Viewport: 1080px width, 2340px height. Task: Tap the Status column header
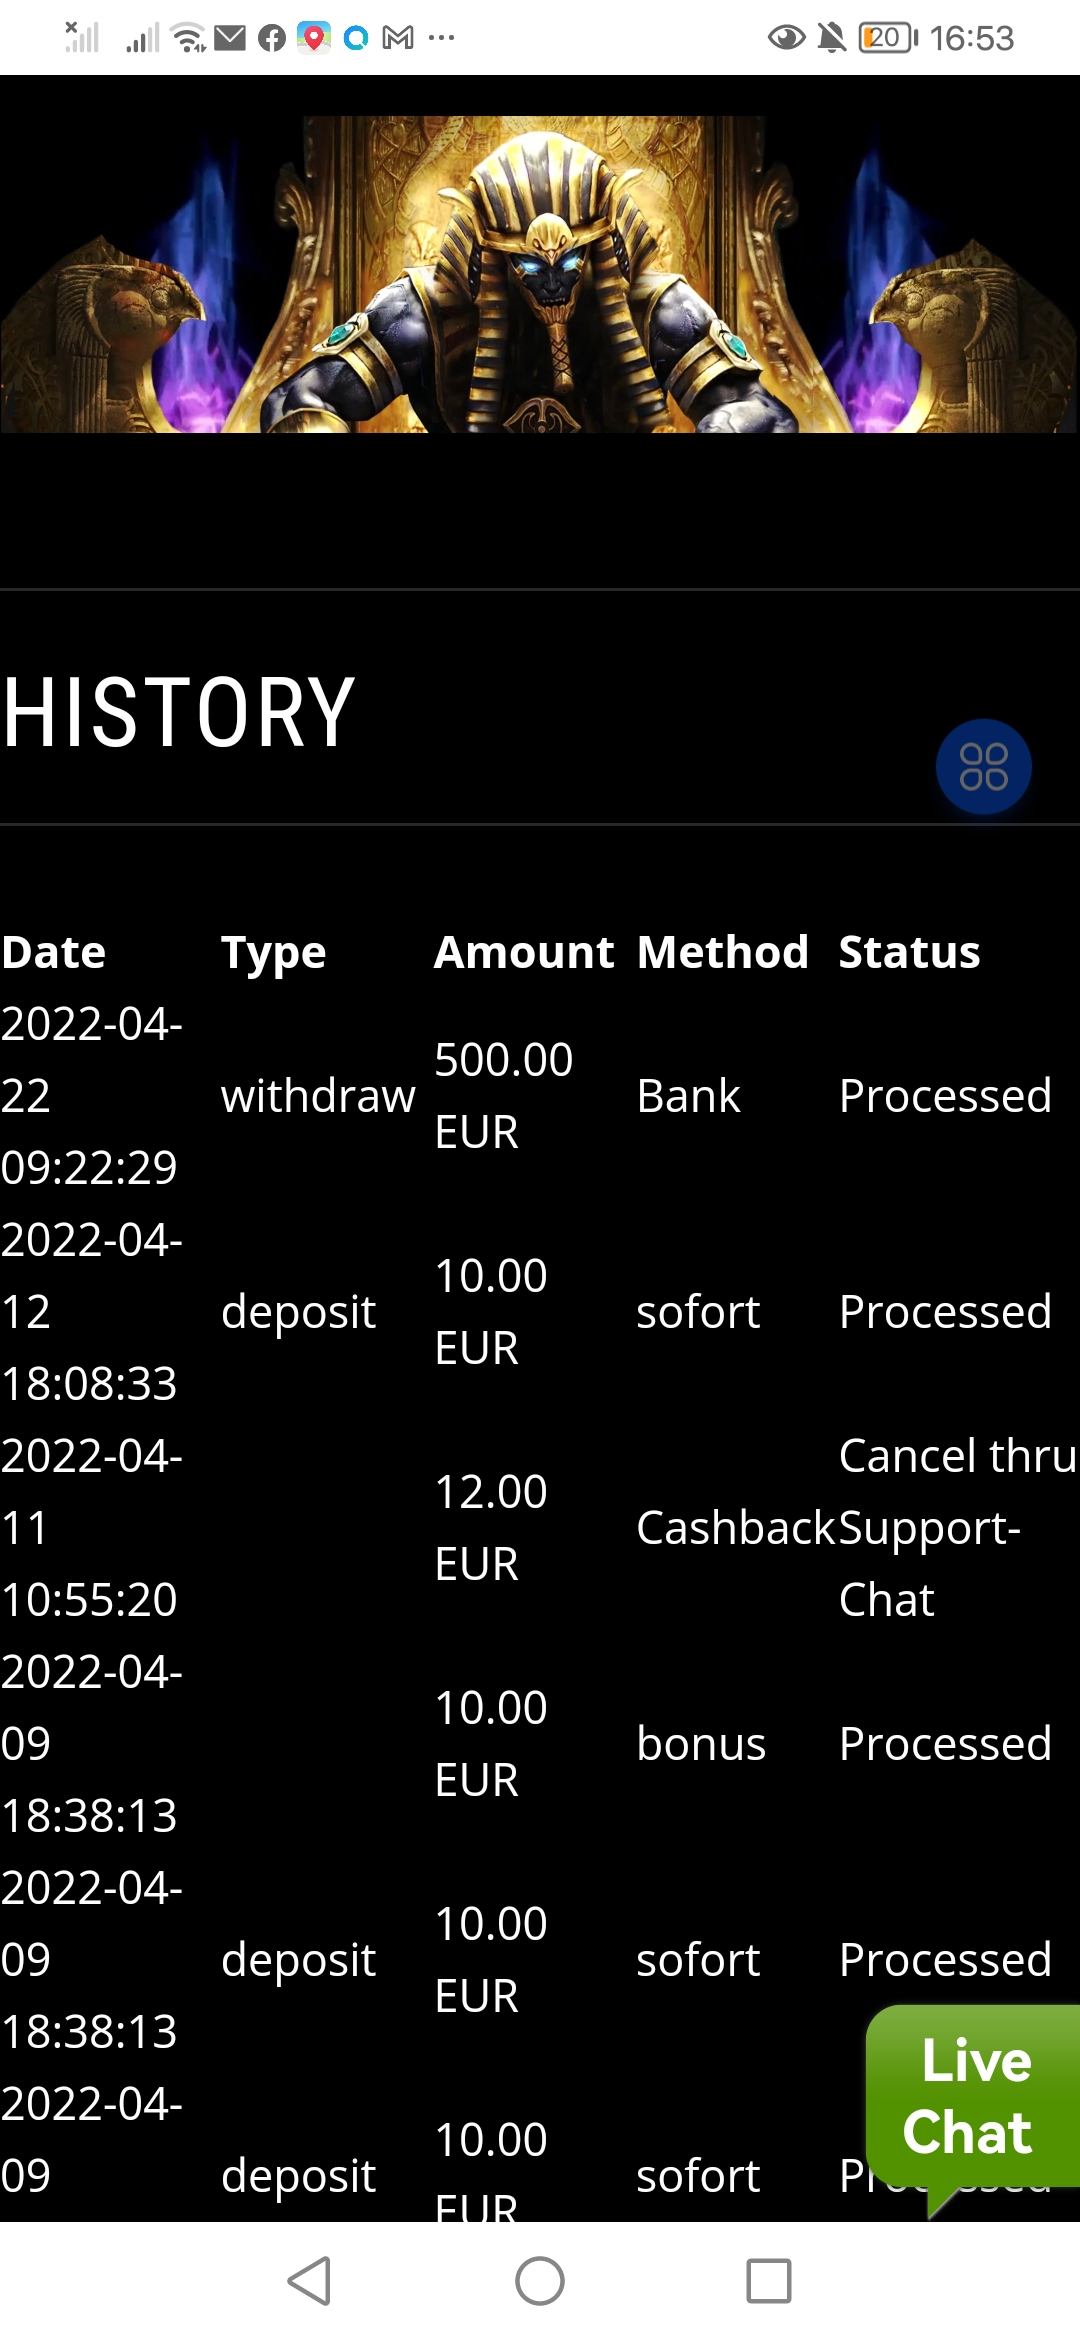tap(909, 952)
